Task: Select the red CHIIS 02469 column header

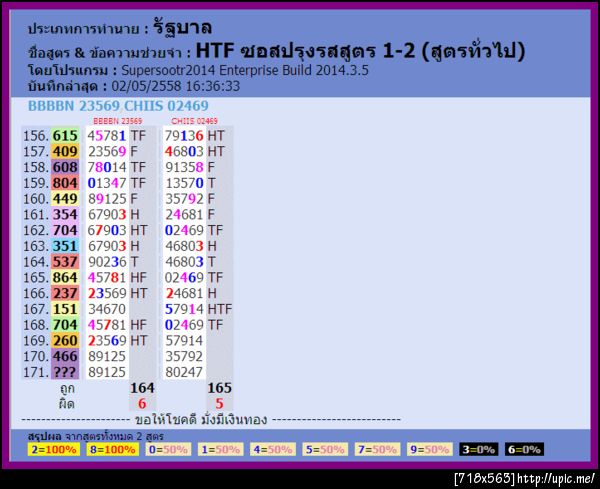Action: [194, 121]
